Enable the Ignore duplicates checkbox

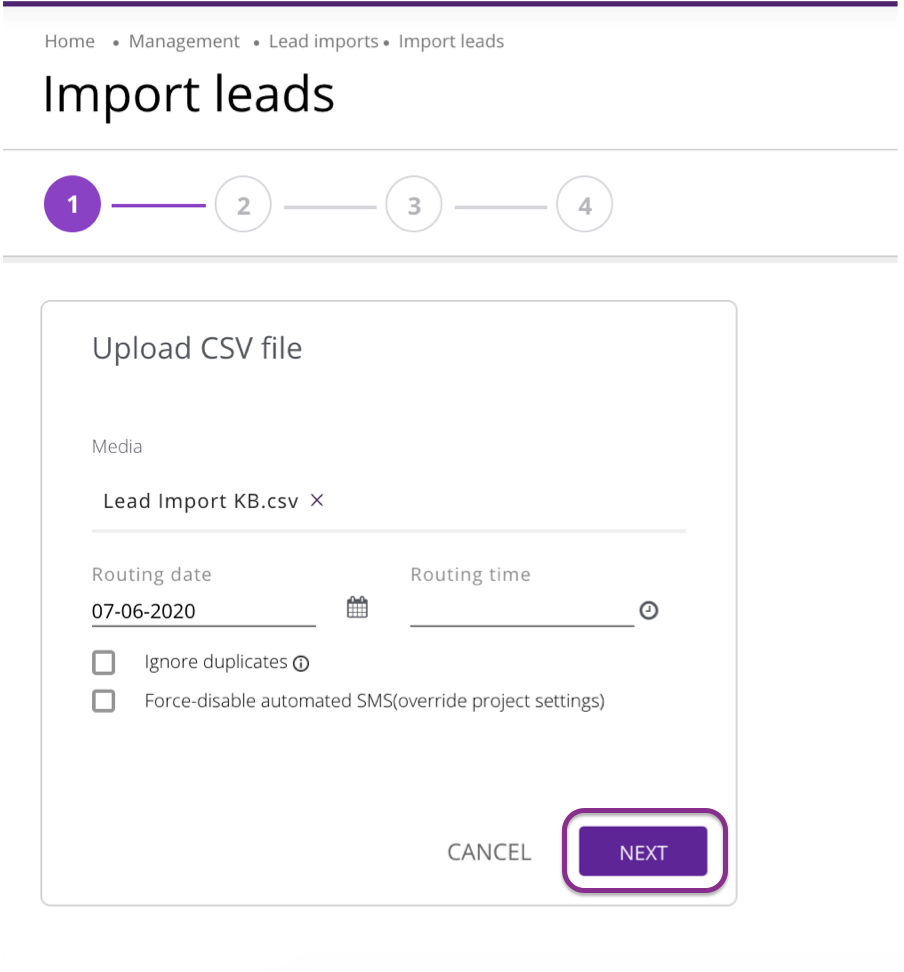104,662
